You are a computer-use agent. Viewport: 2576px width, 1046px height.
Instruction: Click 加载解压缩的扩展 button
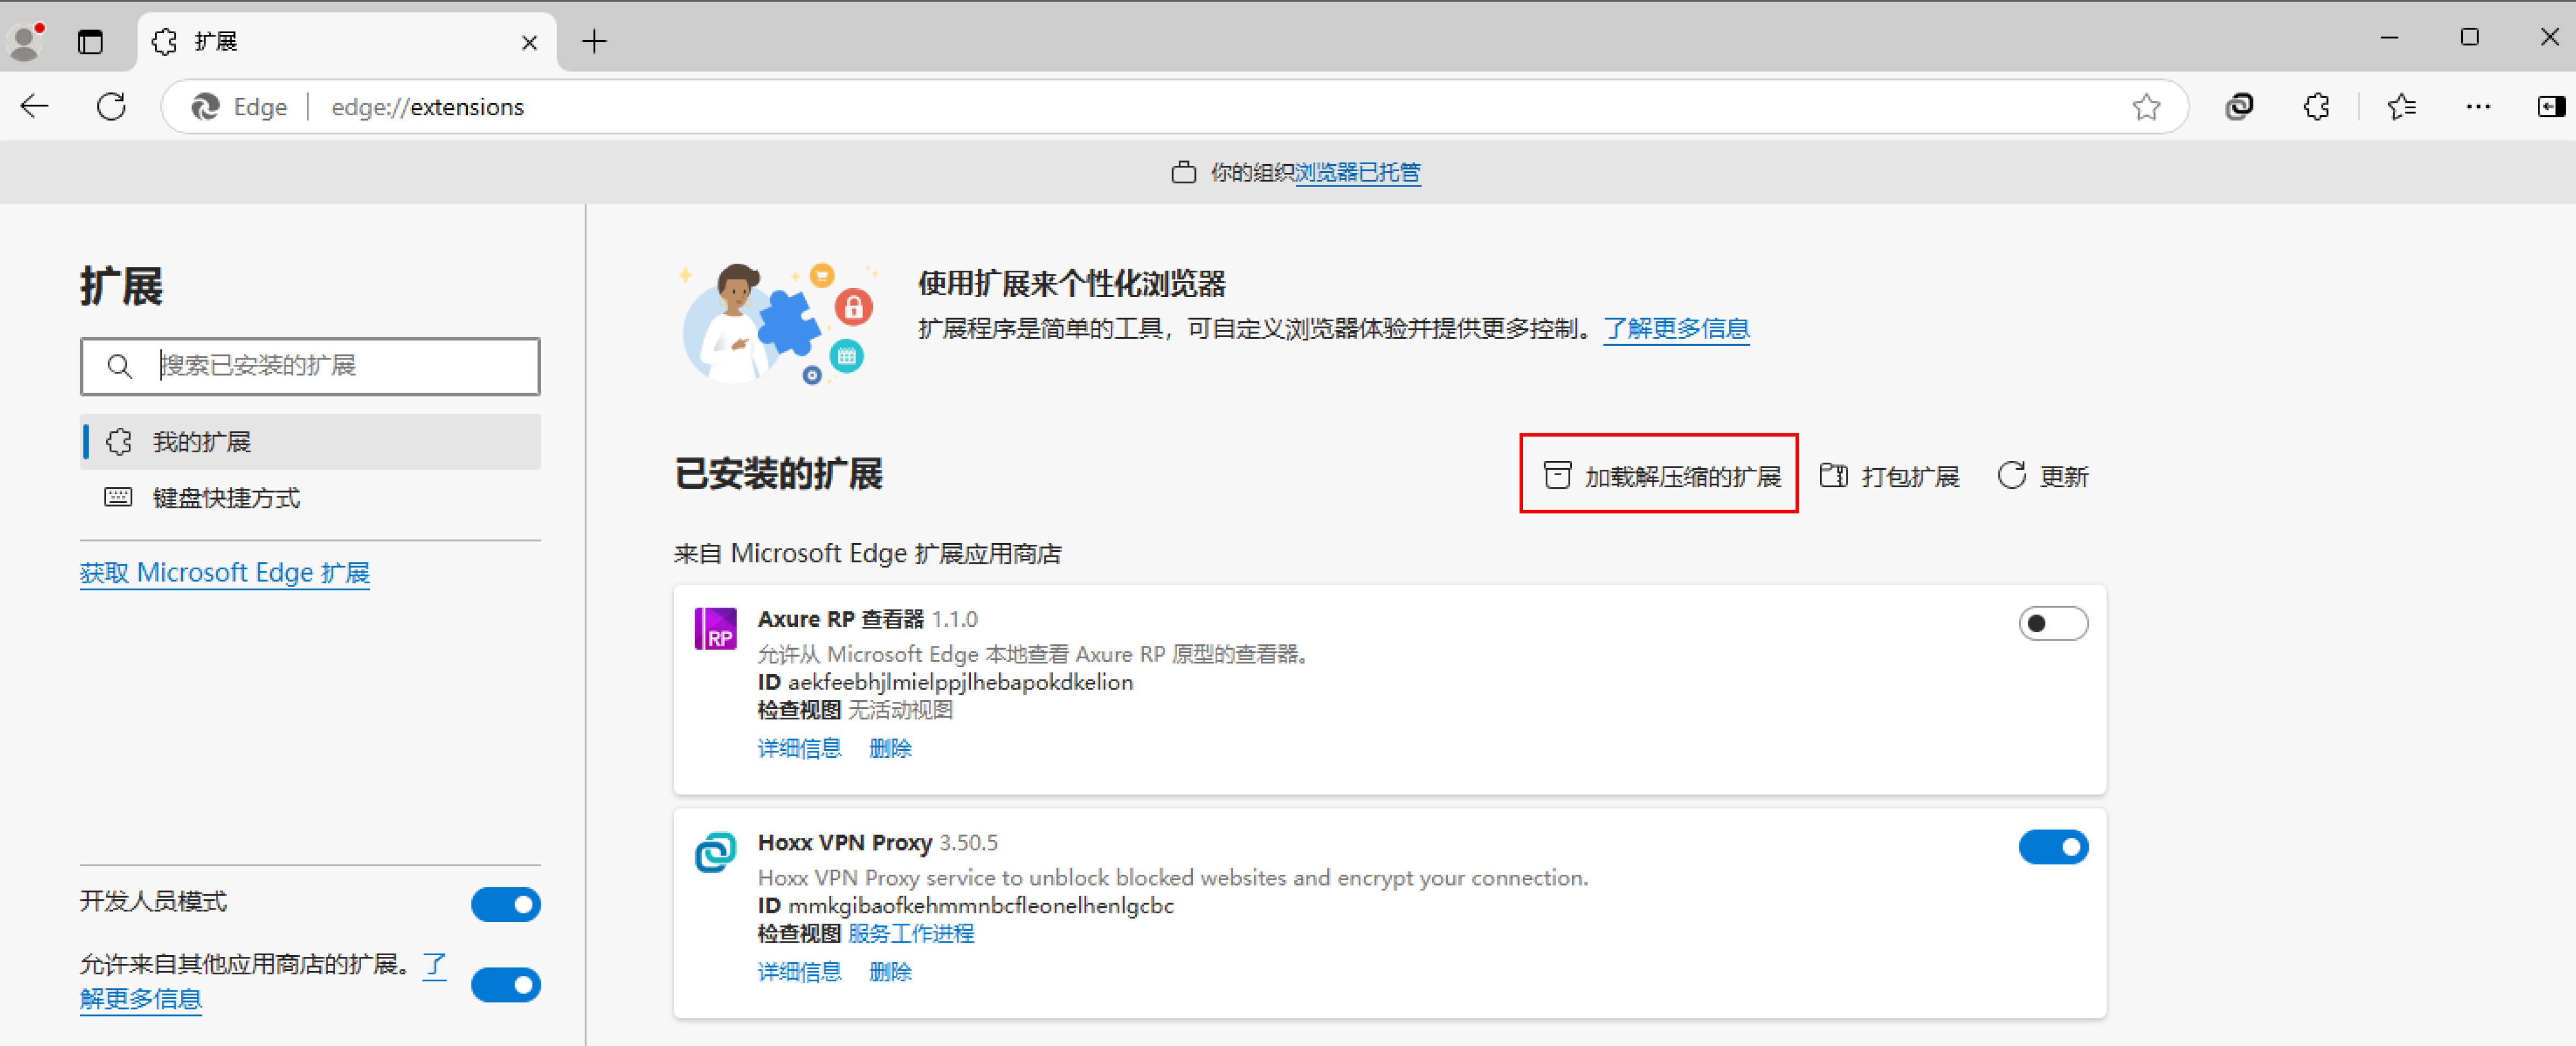coord(1660,476)
